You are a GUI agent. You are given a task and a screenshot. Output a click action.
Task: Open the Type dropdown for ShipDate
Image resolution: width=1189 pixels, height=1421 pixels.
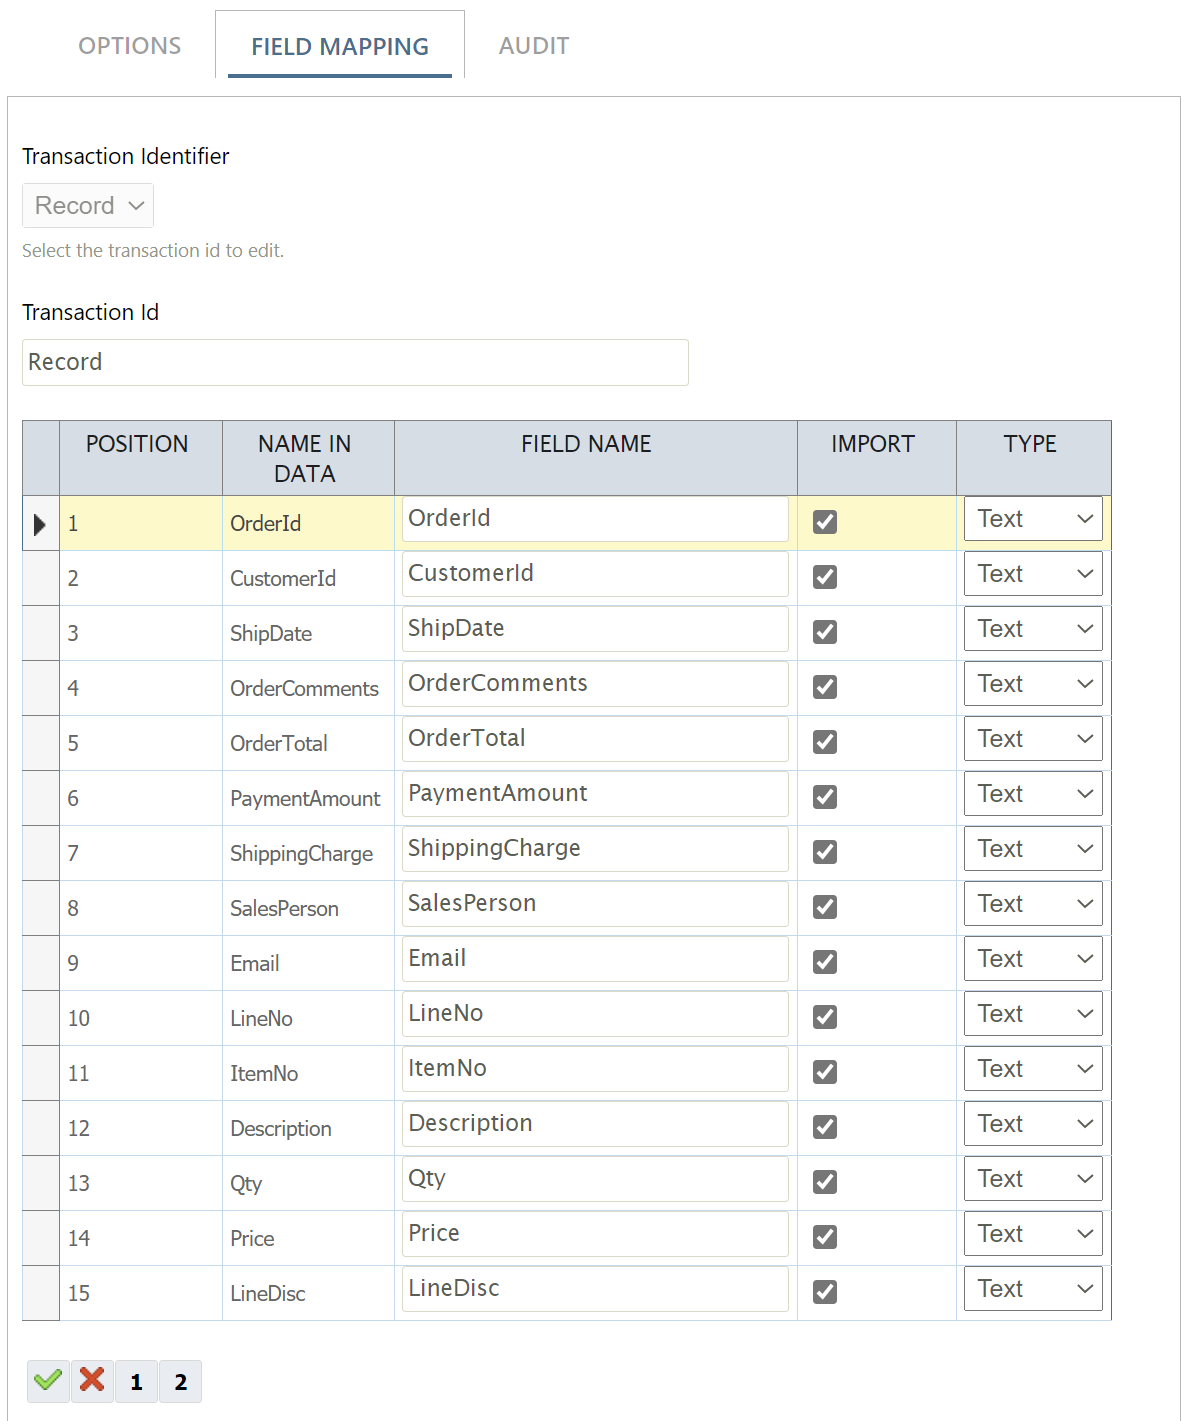(1032, 628)
